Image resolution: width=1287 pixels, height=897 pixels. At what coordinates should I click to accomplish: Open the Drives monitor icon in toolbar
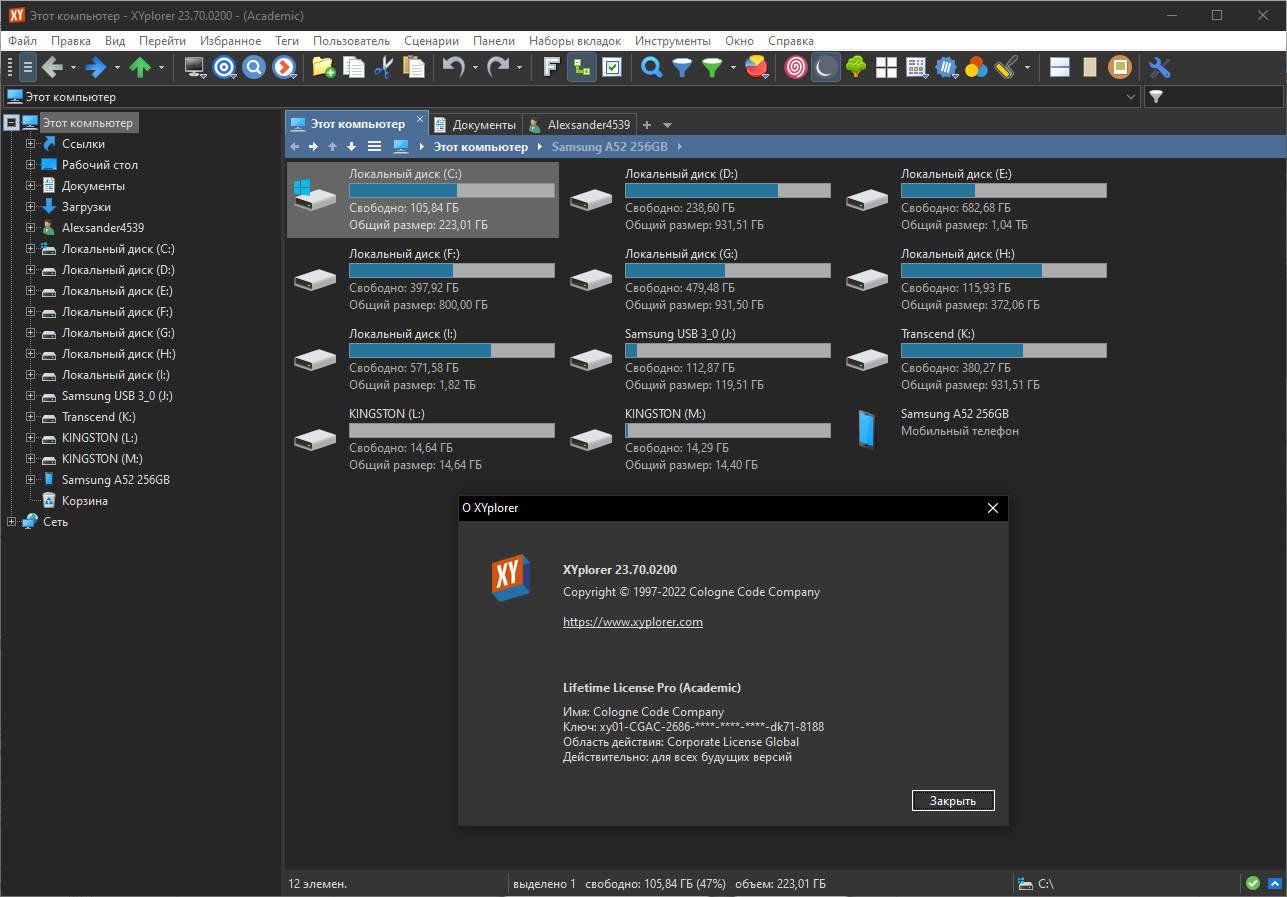point(196,68)
